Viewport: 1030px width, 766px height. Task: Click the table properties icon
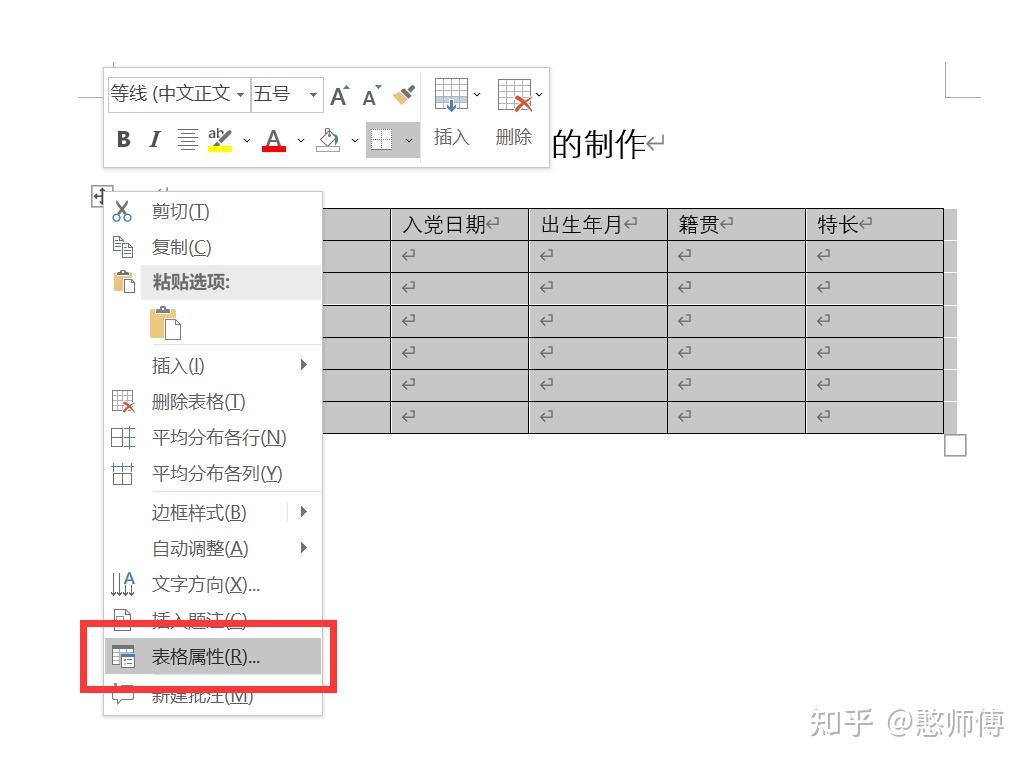click(x=123, y=656)
